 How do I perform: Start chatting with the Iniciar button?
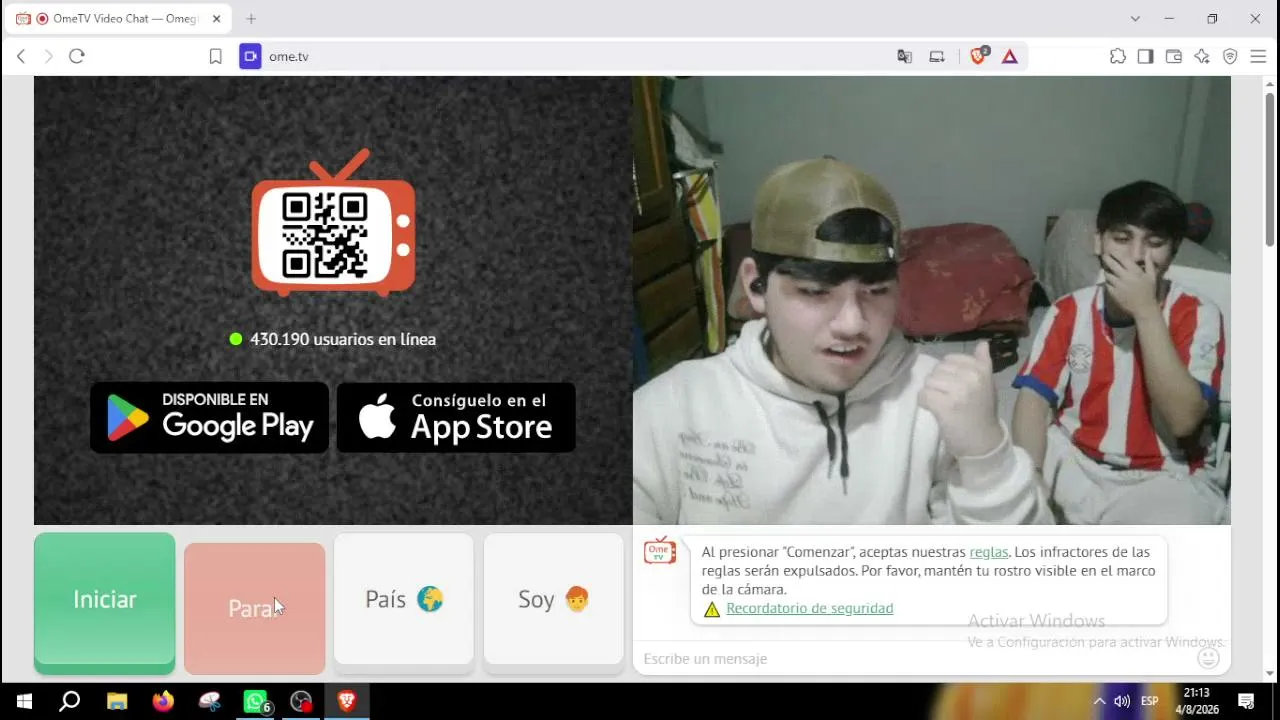105,603
